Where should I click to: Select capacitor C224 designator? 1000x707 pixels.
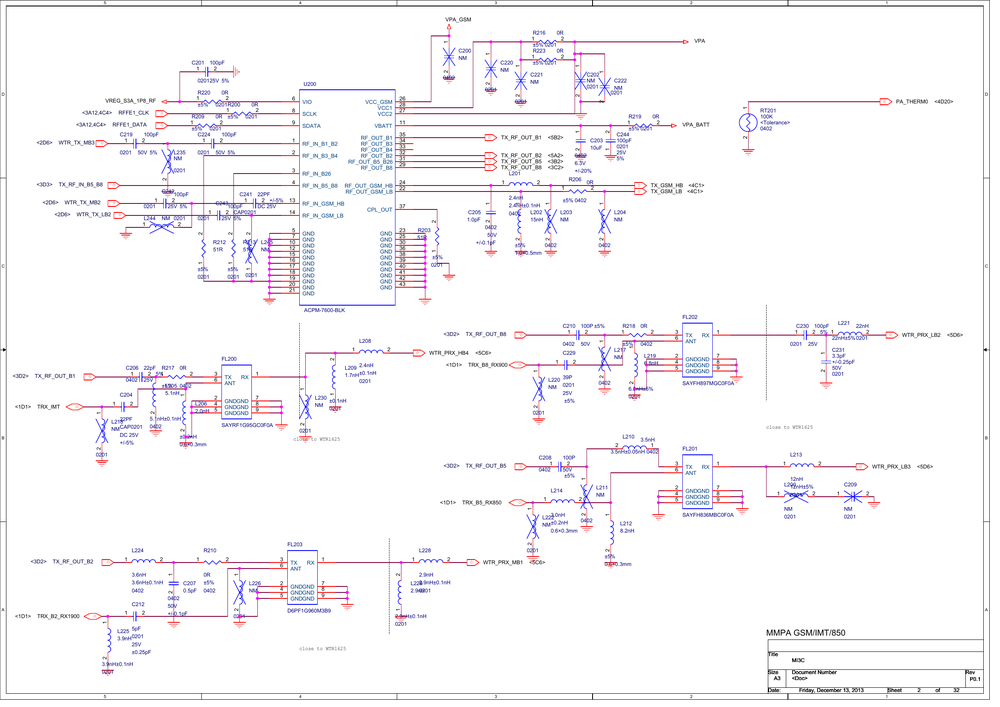pyautogui.click(x=203, y=135)
